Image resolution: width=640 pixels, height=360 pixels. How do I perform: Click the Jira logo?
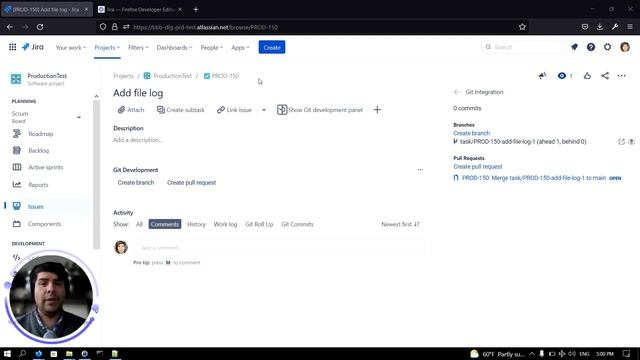click(x=33, y=47)
